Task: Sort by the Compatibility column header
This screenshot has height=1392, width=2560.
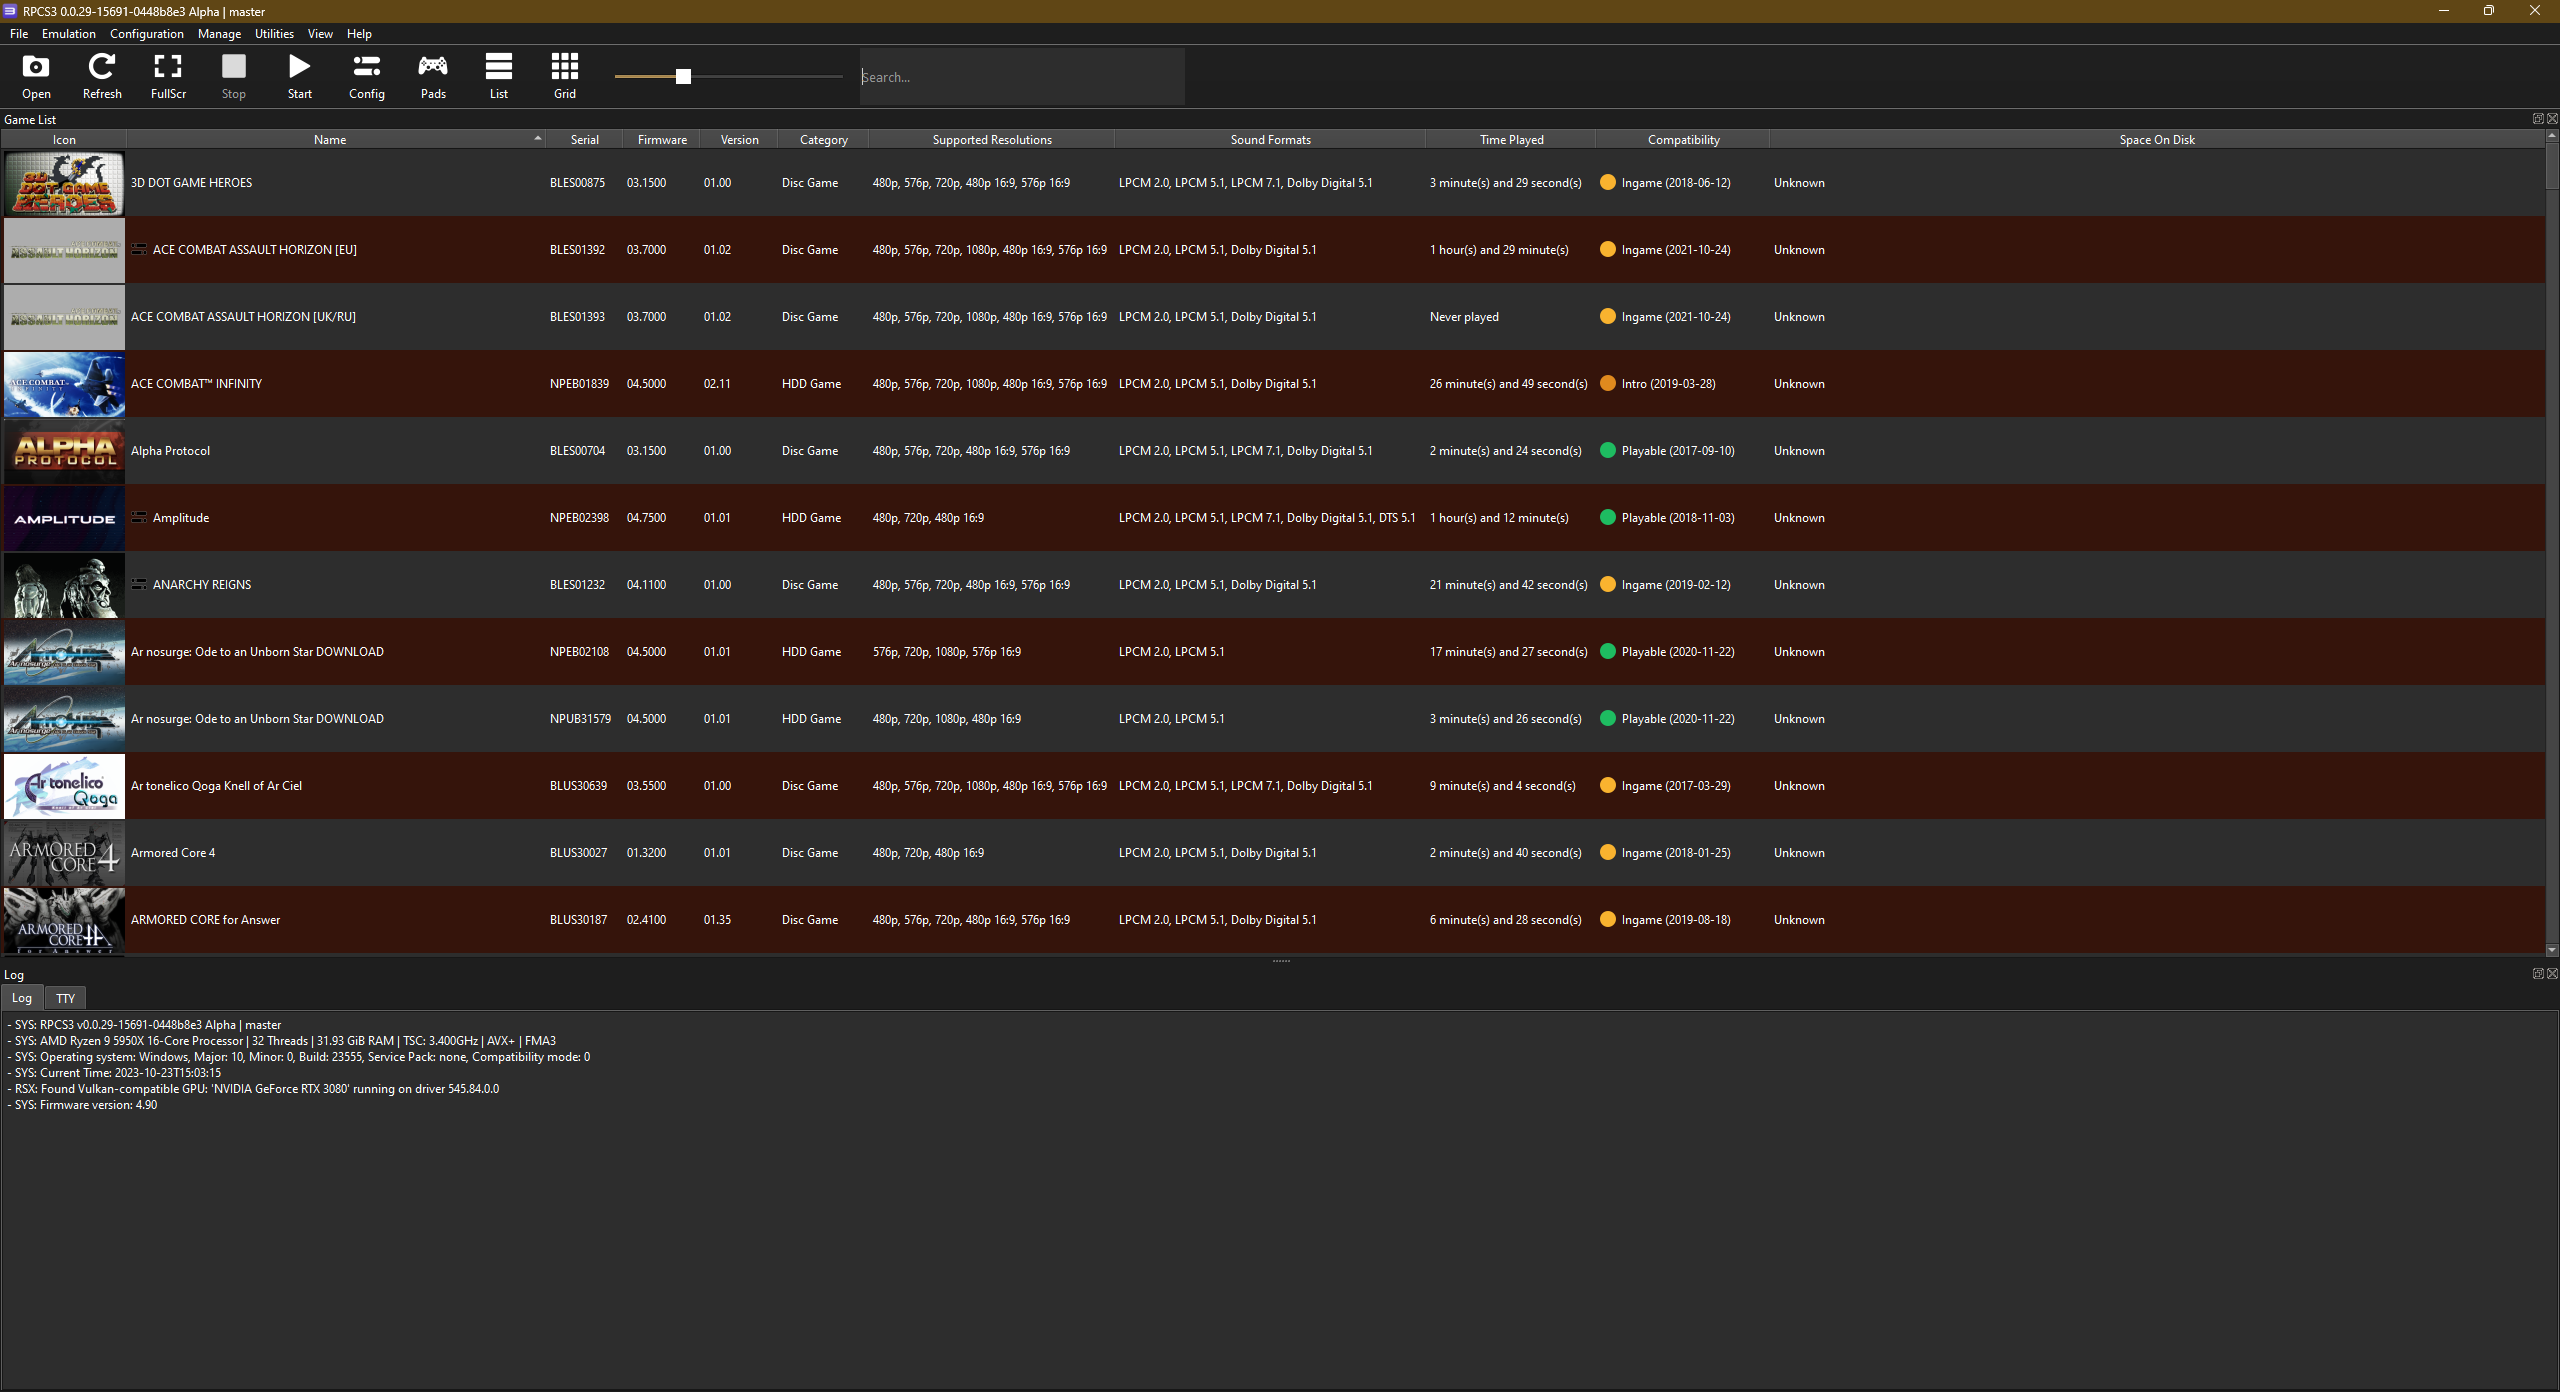Action: 1683,140
